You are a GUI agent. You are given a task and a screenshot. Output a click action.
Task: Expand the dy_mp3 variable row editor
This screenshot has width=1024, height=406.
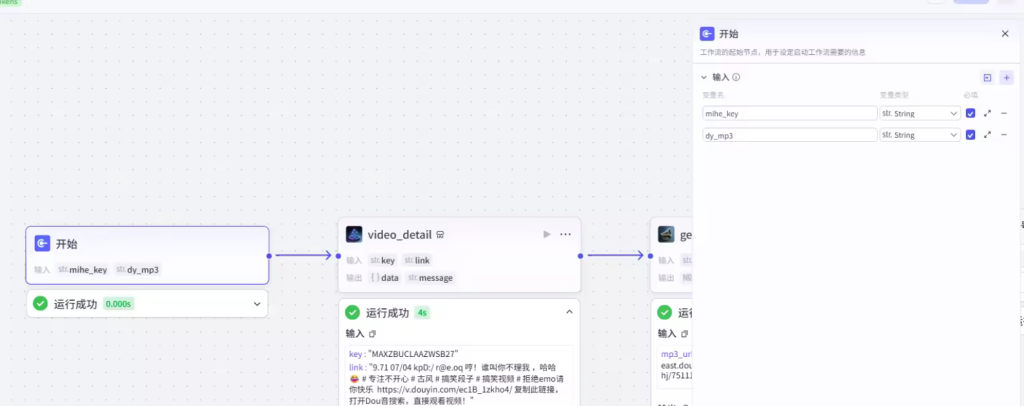[988, 135]
